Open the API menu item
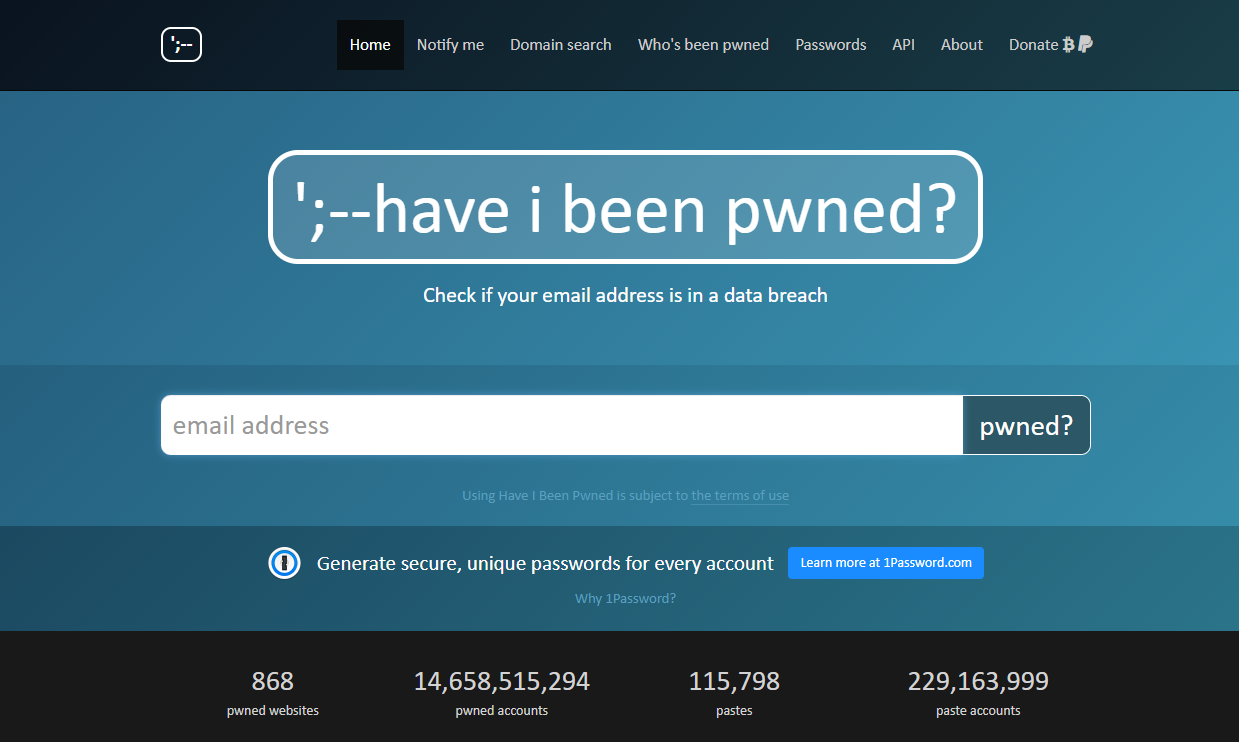The image size is (1239, 742). (x=903, y=45)
